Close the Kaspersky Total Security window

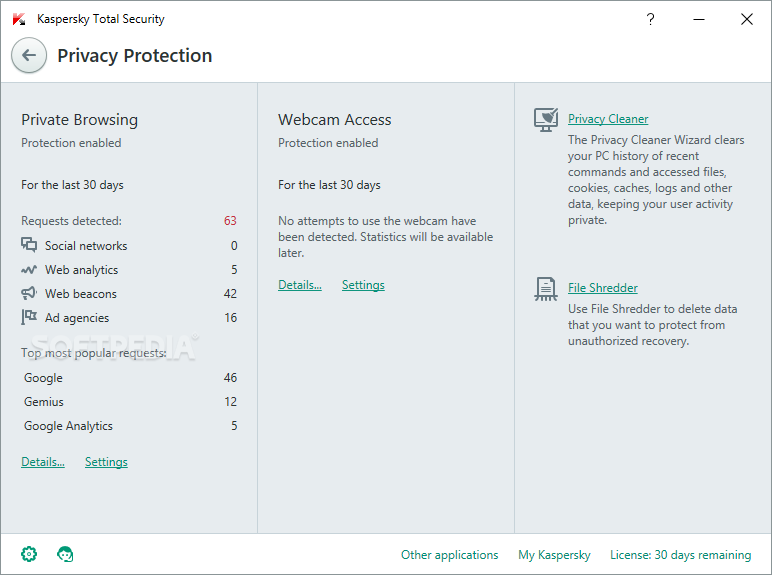(x=746, y=19)
